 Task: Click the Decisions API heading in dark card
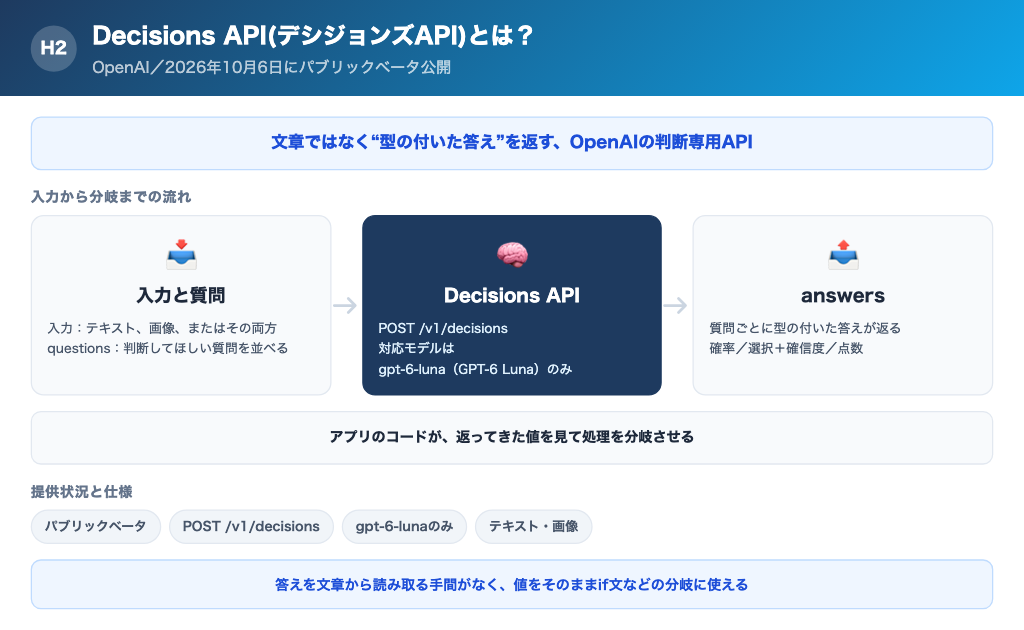coord(512,295)
